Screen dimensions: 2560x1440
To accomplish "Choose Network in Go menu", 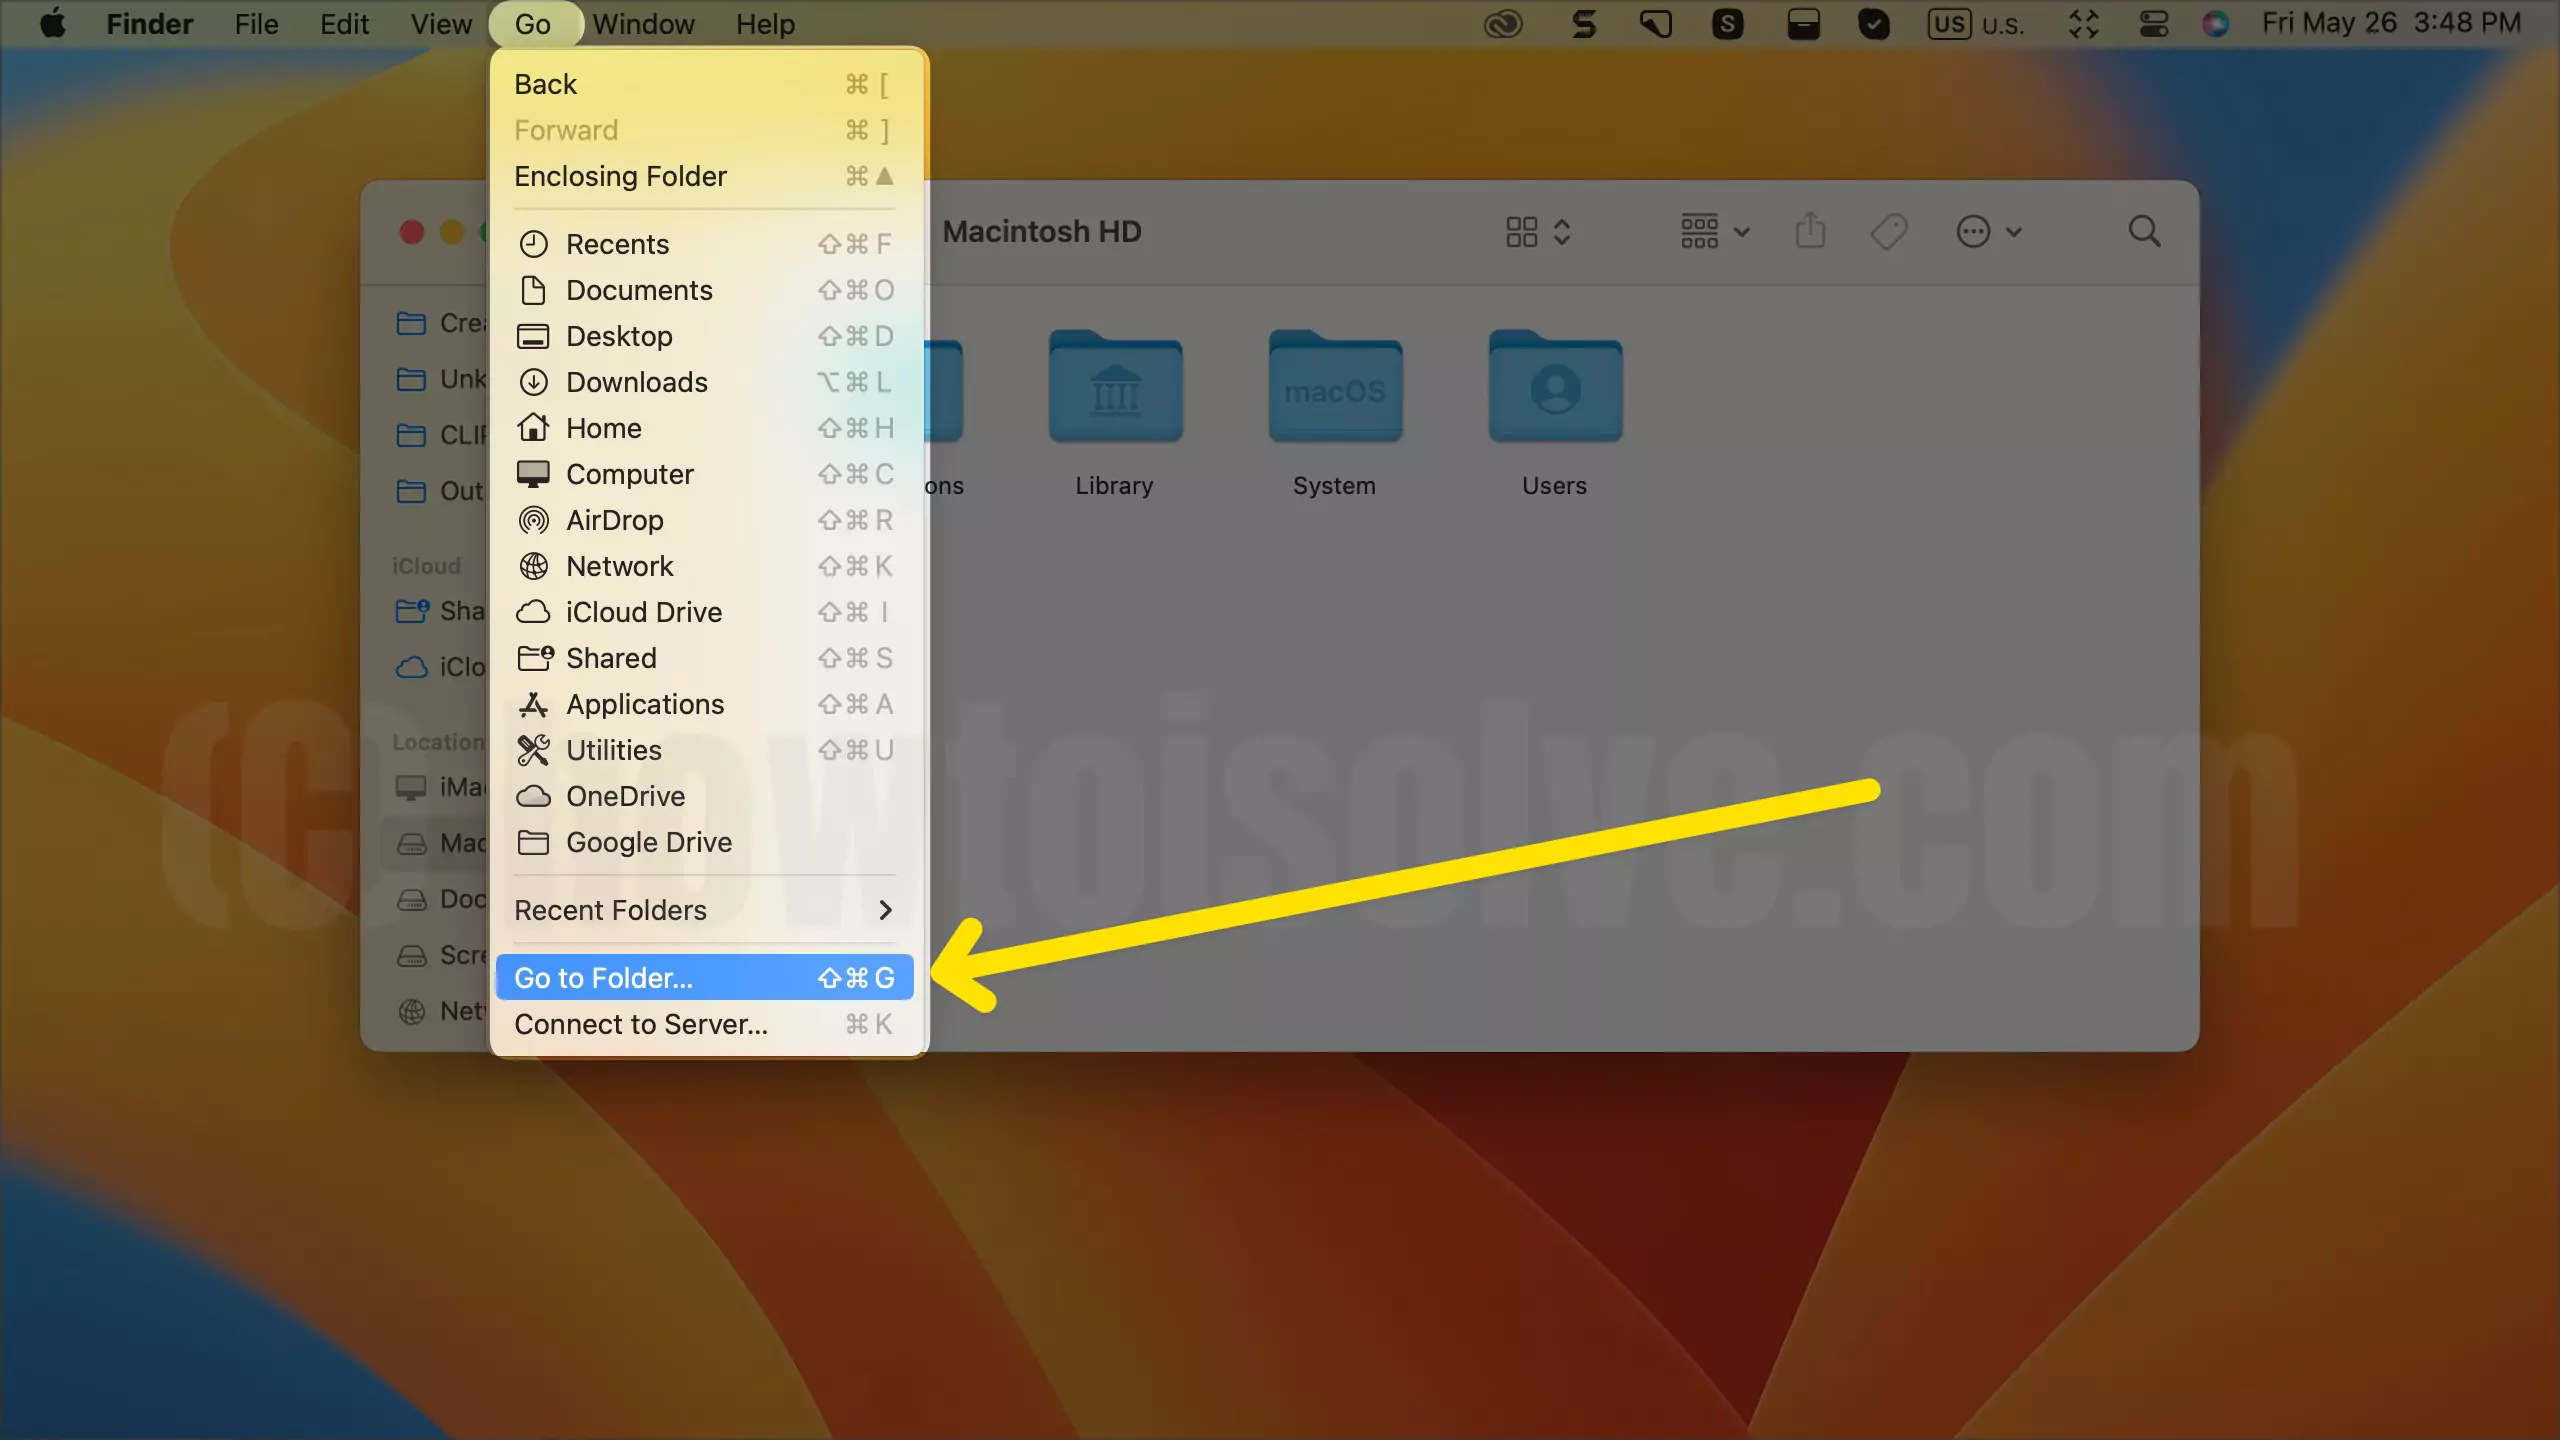I will (705, 566).
